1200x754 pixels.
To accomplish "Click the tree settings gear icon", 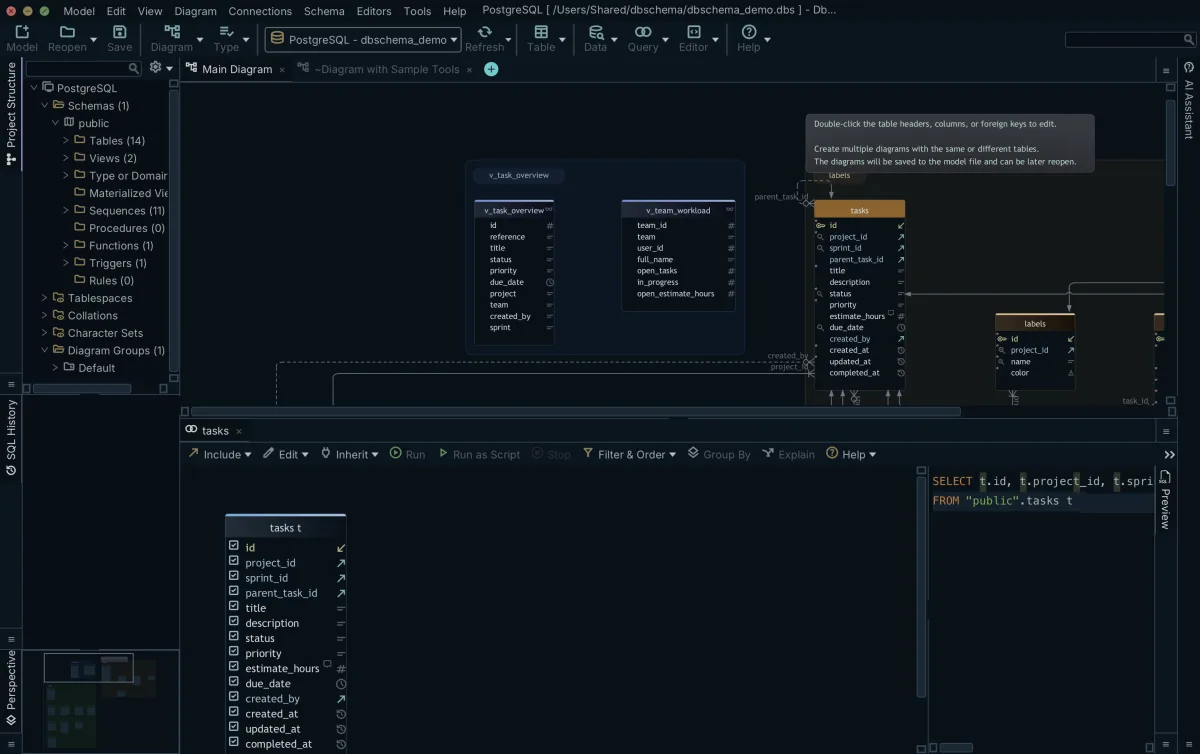I will pos(155,68).
